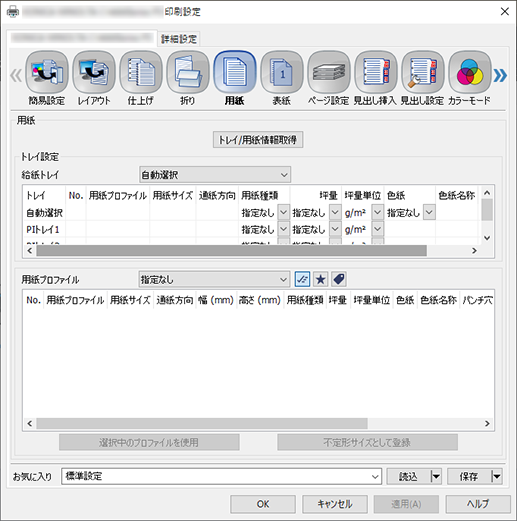Image resolution: width=517 pixels, height=521 pixels.
Task: Open the 用紙プロファイル 指定なし dropdown
Action: [214, 279]
